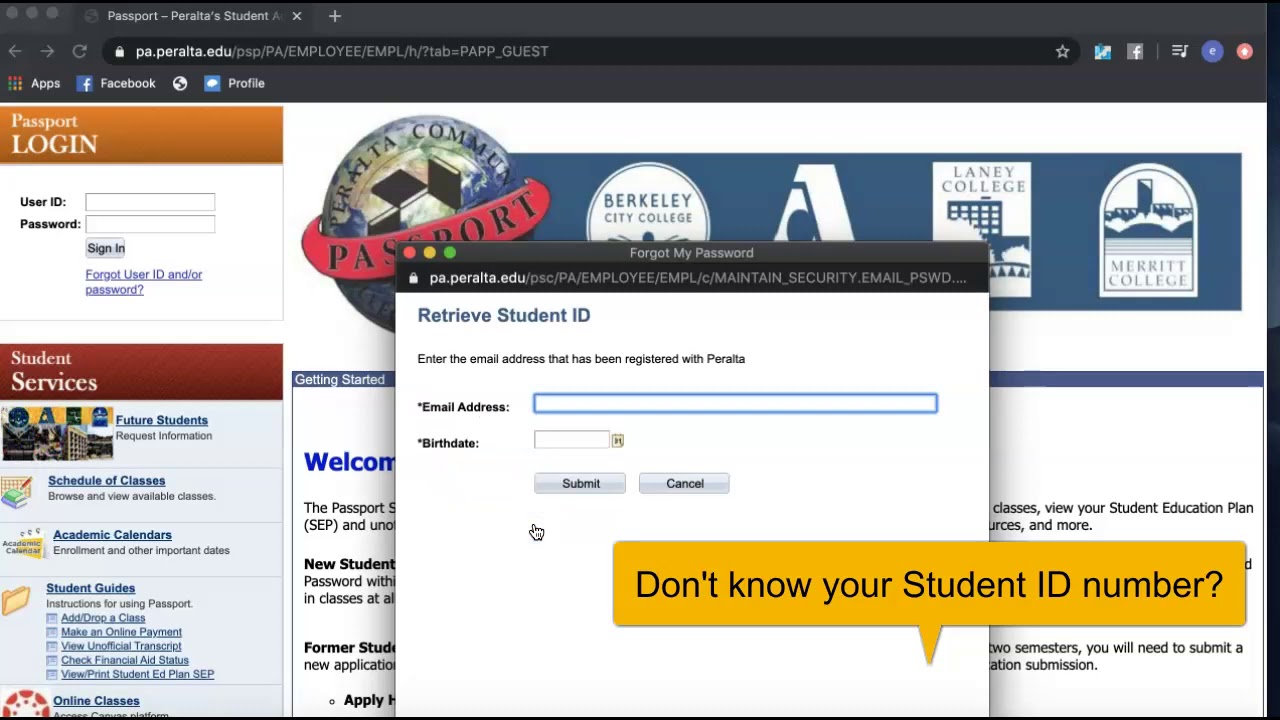The height and width of the screenshot is (720, 1280).
Task: Click the Add/Drop a Class list icon
Action: pyautogui.click(x=52, y=618)
